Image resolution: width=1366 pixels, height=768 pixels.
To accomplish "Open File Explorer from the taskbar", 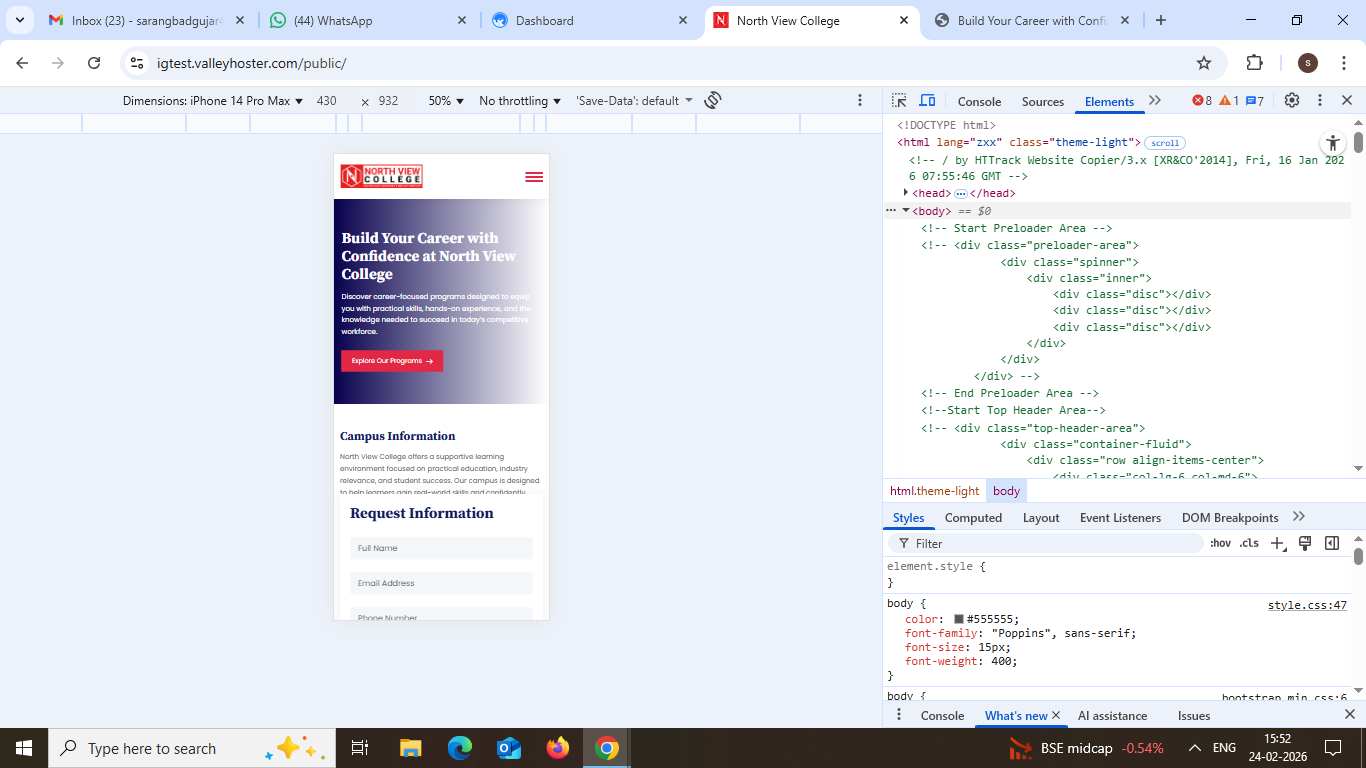I will point(410,748).
